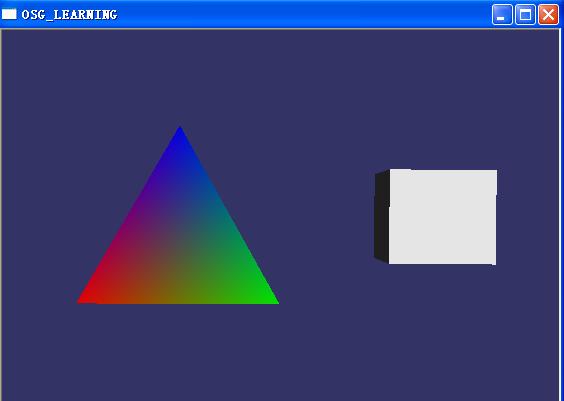Screen dimensions: 564x401
Task: Select the white front face of the box
Action: coord(443,217)
